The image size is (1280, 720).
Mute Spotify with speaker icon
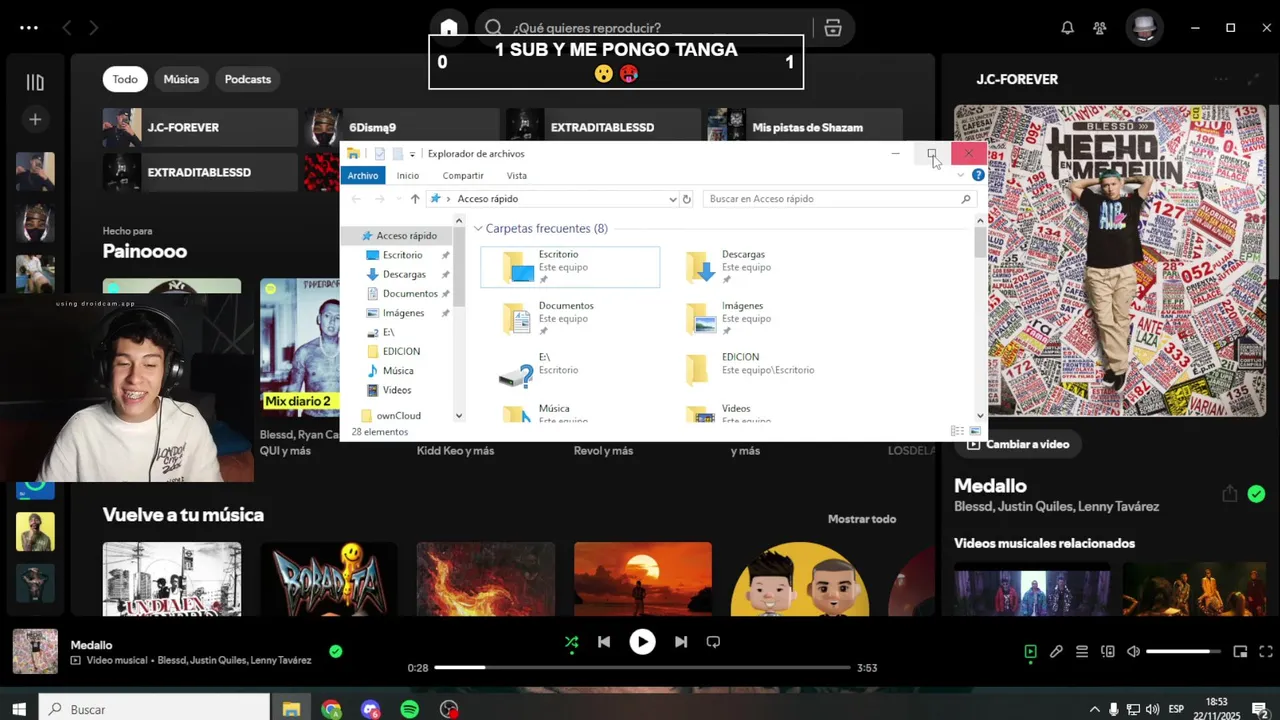point(1133,652)
